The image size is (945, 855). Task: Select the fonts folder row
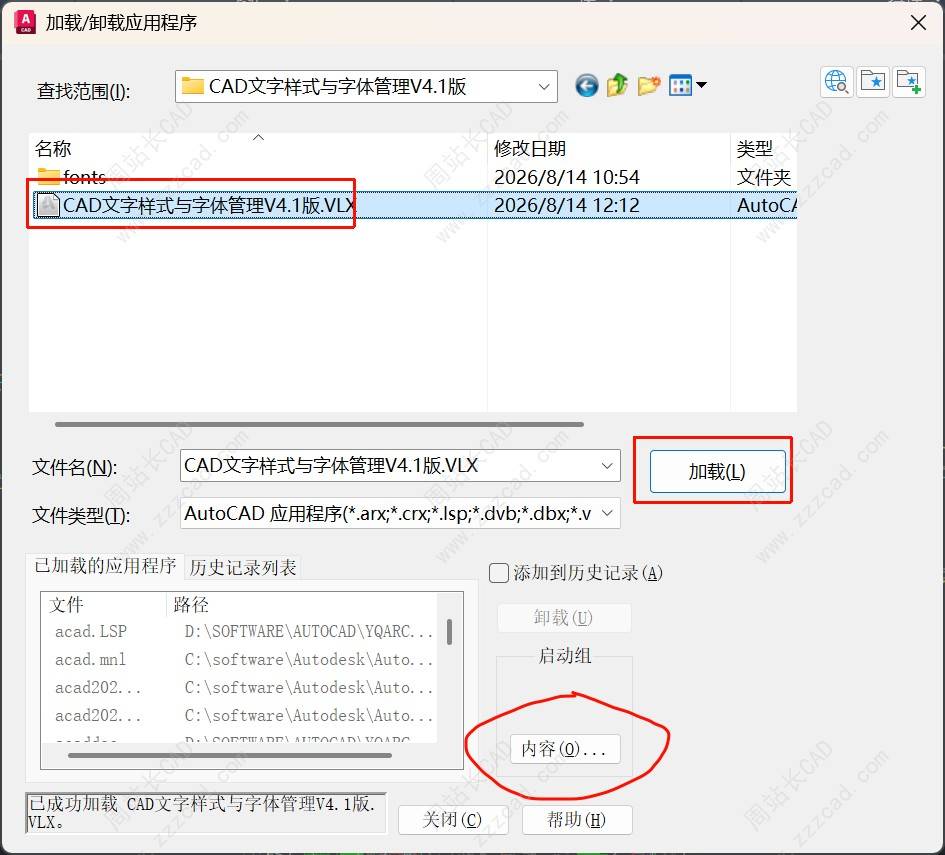[x=413, y=177]
